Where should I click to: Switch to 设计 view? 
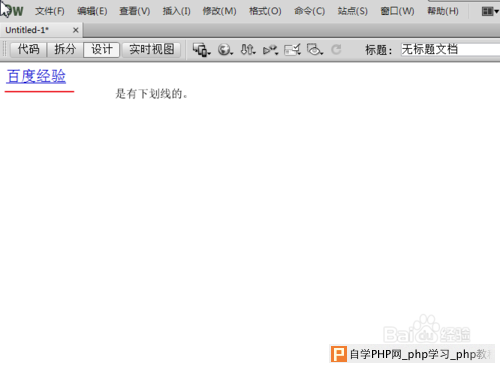101,50
